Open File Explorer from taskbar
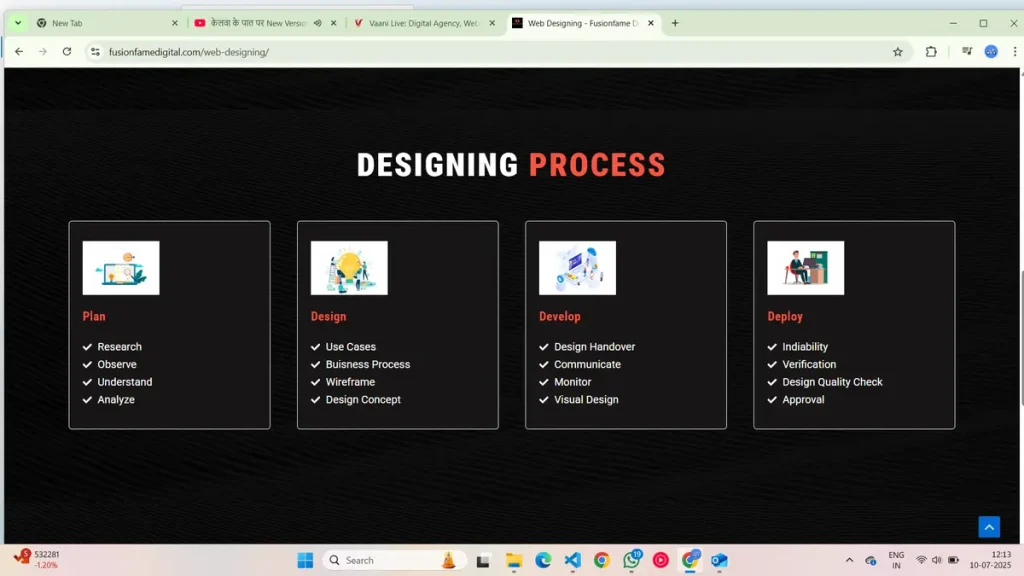Viewport: 1024px width, 576px height. point(514,560)
